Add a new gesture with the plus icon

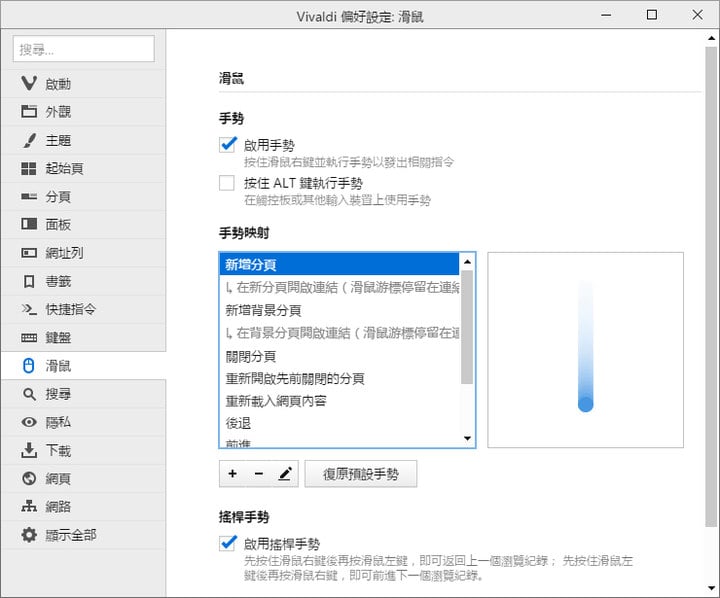coord(232,474)
